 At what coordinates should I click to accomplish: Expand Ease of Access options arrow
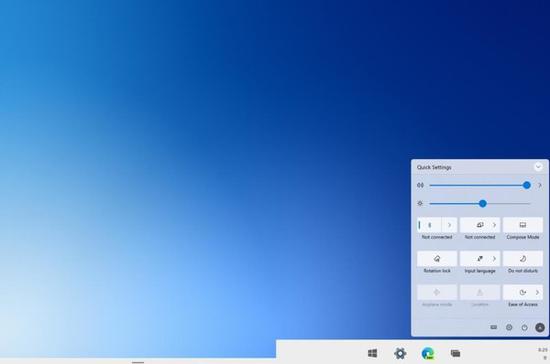(537, 292)
